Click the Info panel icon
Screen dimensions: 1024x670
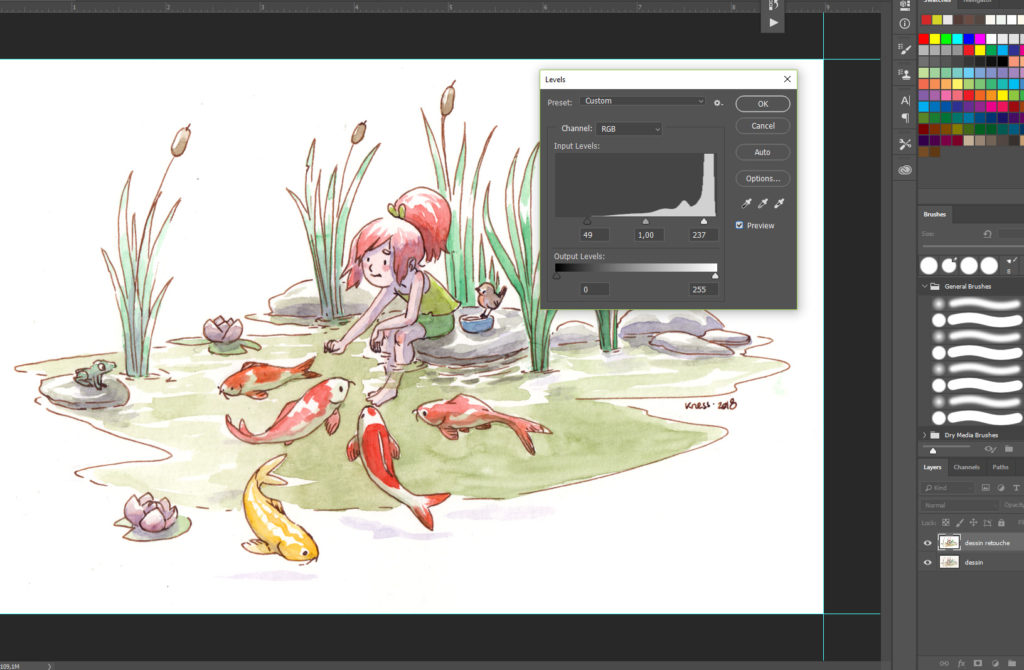pyautogui.click(x=905, y=23)
